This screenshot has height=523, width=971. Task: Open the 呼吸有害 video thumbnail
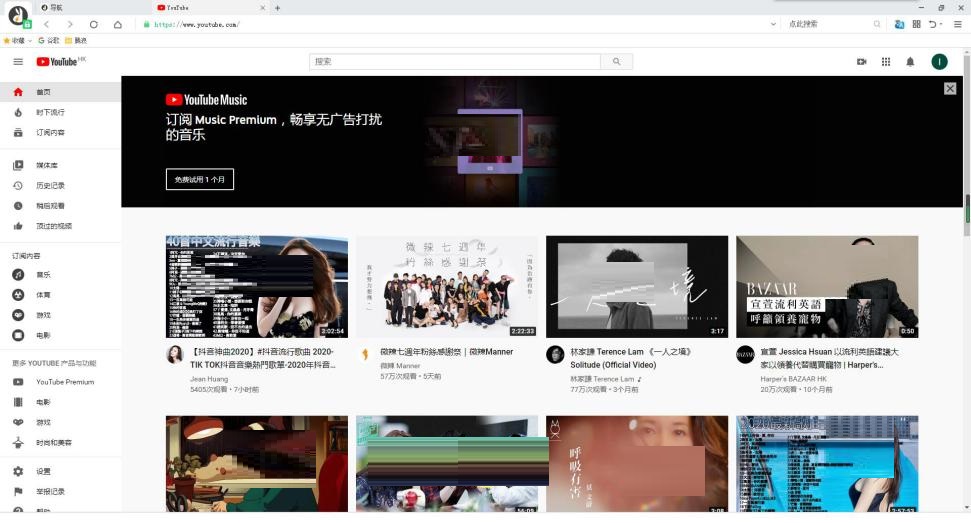tap(637, 464)
